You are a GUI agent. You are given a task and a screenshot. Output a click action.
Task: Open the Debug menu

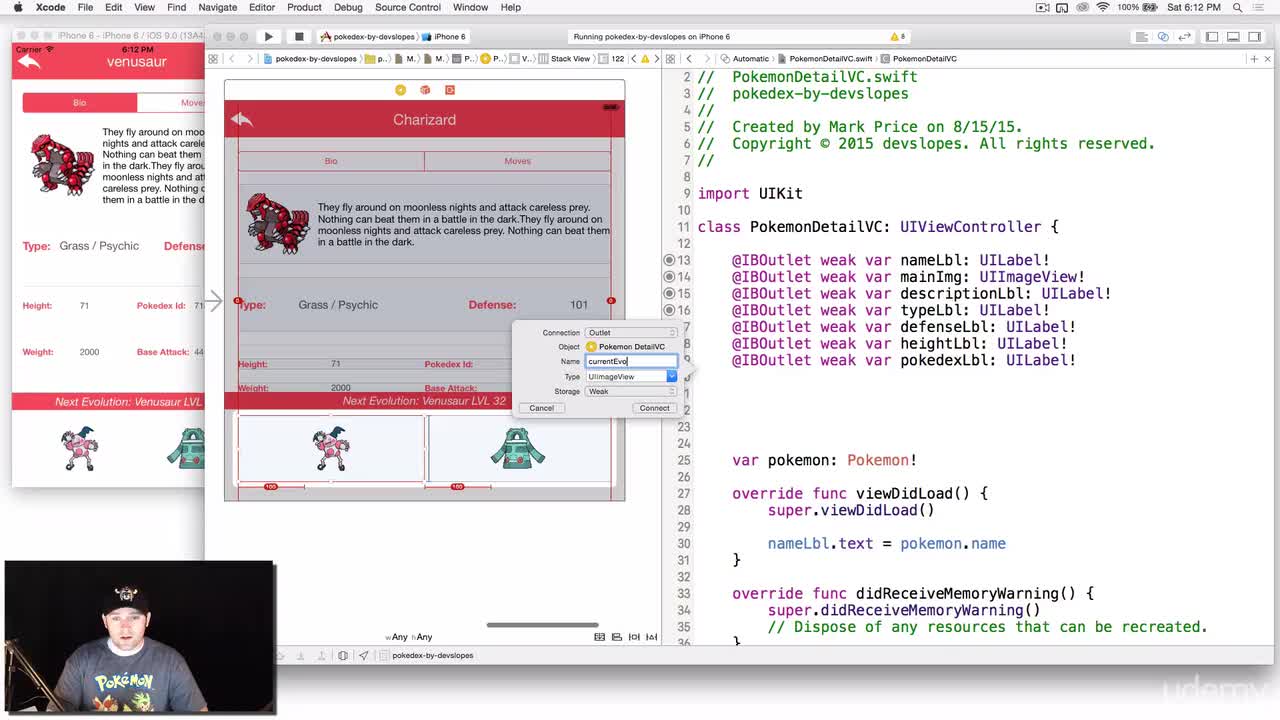pos(348,7)
